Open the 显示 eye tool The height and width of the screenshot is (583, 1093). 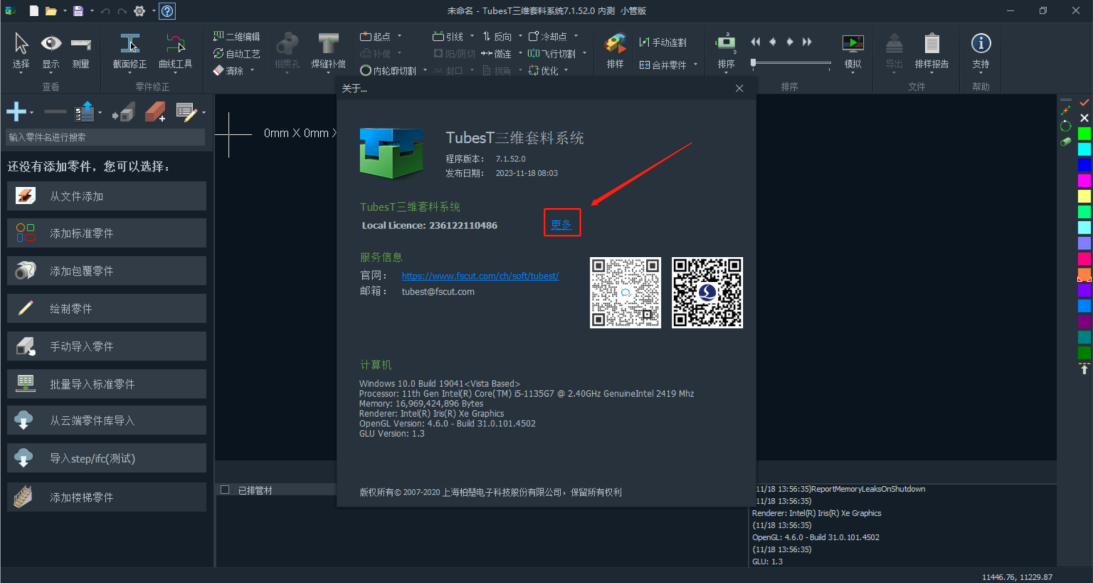(51, 50)
